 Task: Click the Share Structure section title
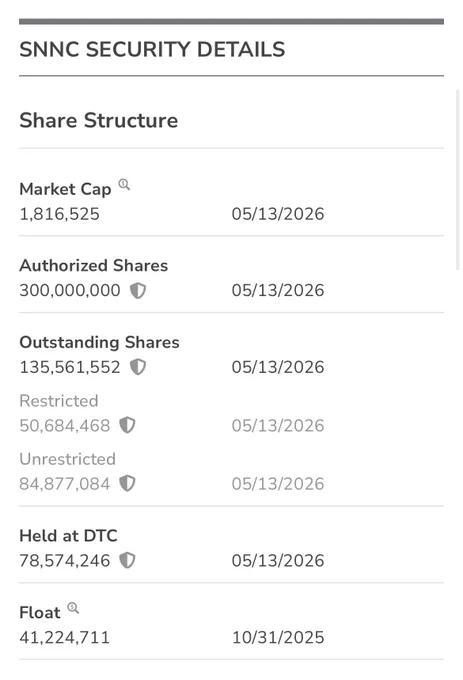(99, 120)
